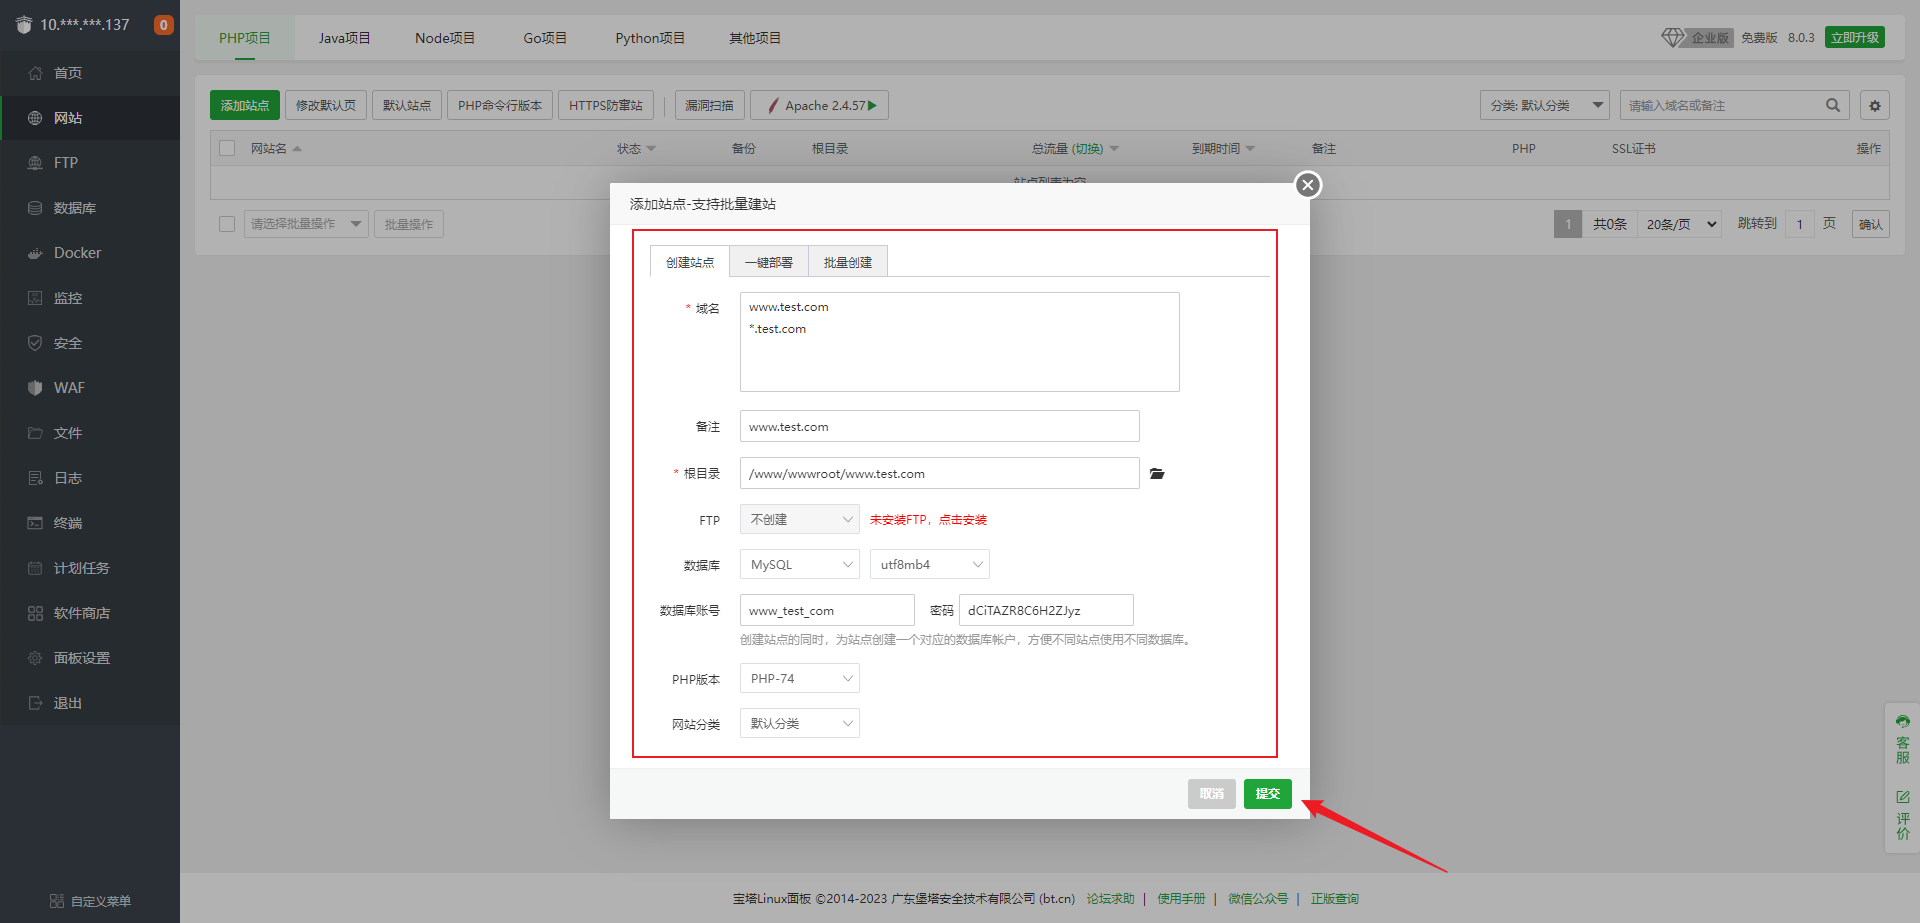Click the 请输入域名或备注 search field

point(1722,105)
